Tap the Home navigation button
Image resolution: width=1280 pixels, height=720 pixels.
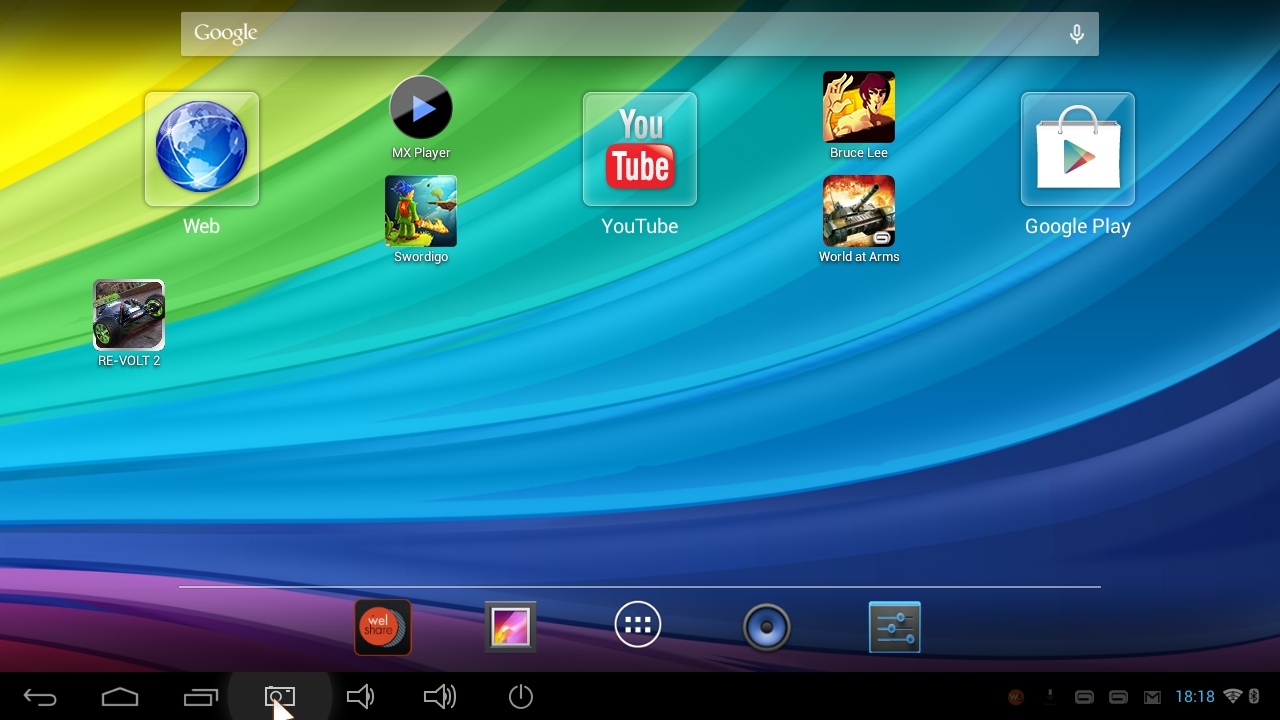click(120, 697)
